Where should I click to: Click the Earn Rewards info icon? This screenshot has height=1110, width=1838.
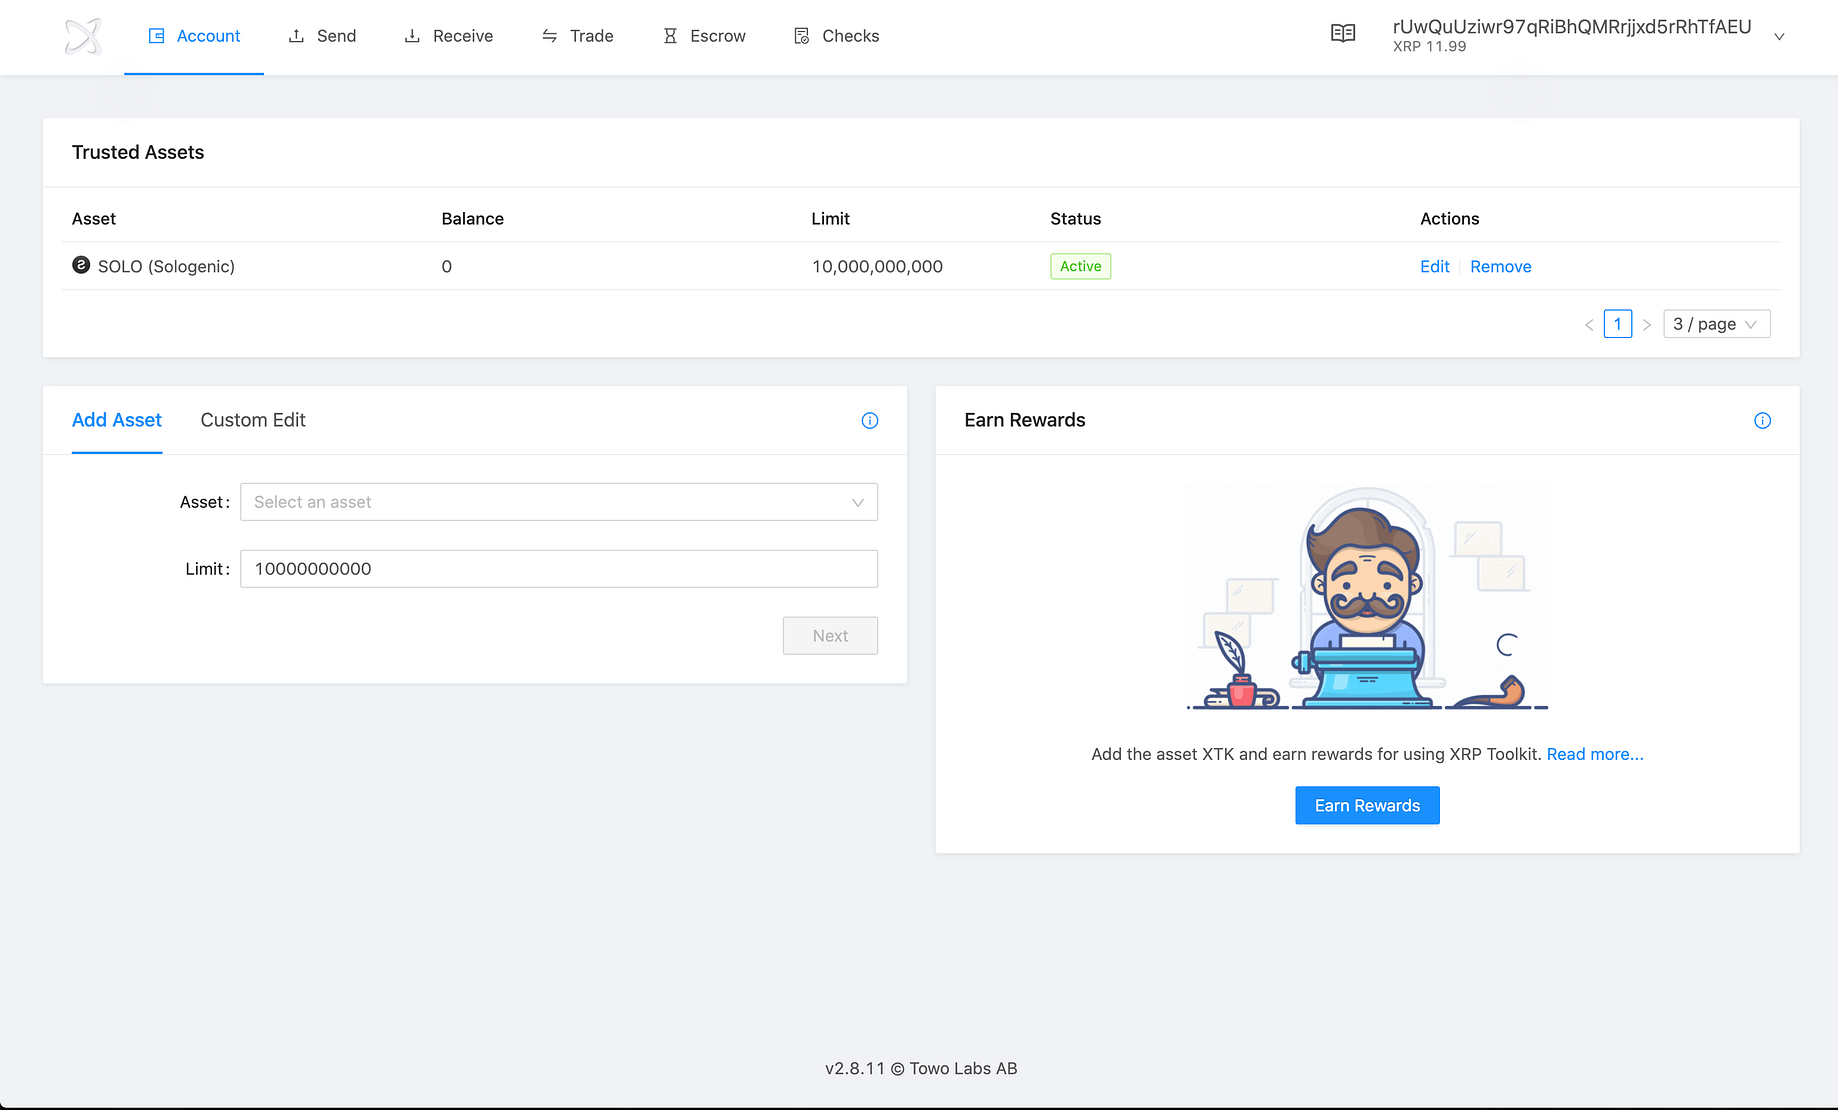1762,421
